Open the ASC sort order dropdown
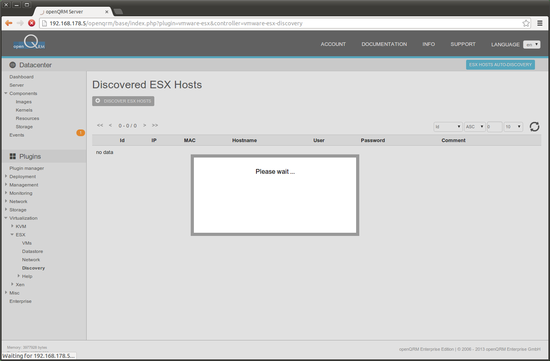 [x=475, y=127]
